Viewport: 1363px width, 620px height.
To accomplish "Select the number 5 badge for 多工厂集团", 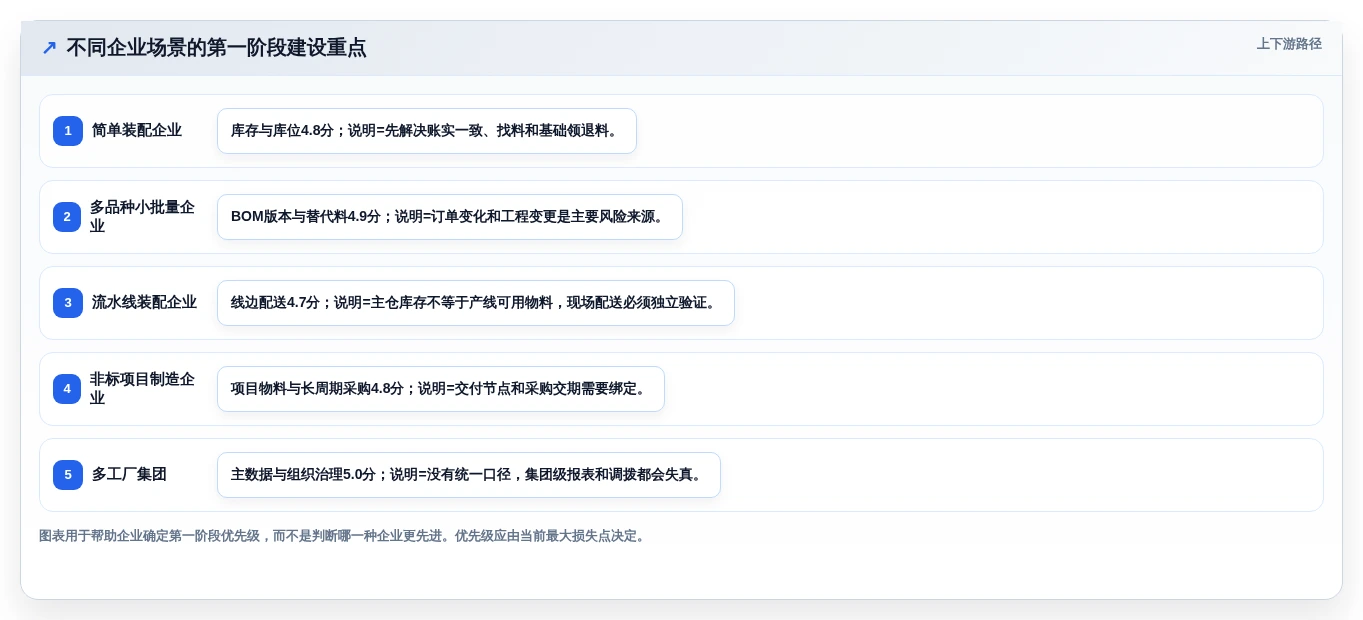I will tap(68, 475).
